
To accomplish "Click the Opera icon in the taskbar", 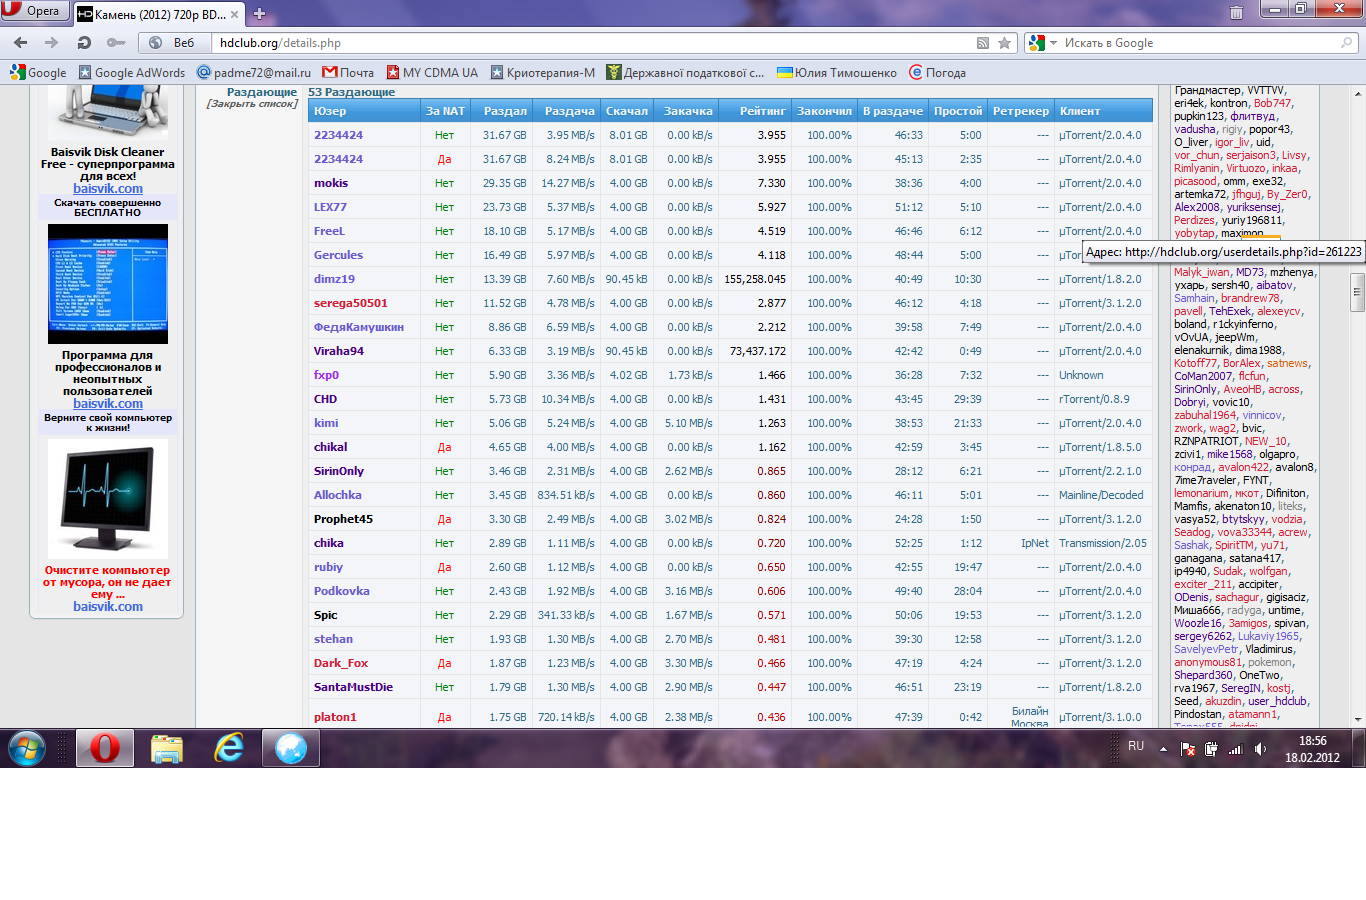I will click(105, 748).
